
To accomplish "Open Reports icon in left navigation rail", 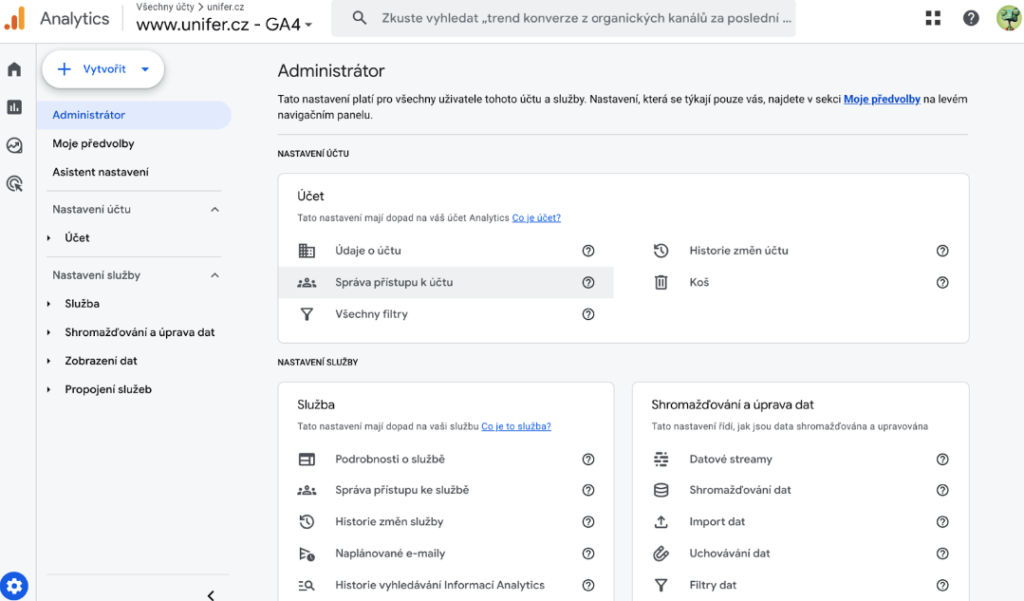I will [x=14, y=107].
